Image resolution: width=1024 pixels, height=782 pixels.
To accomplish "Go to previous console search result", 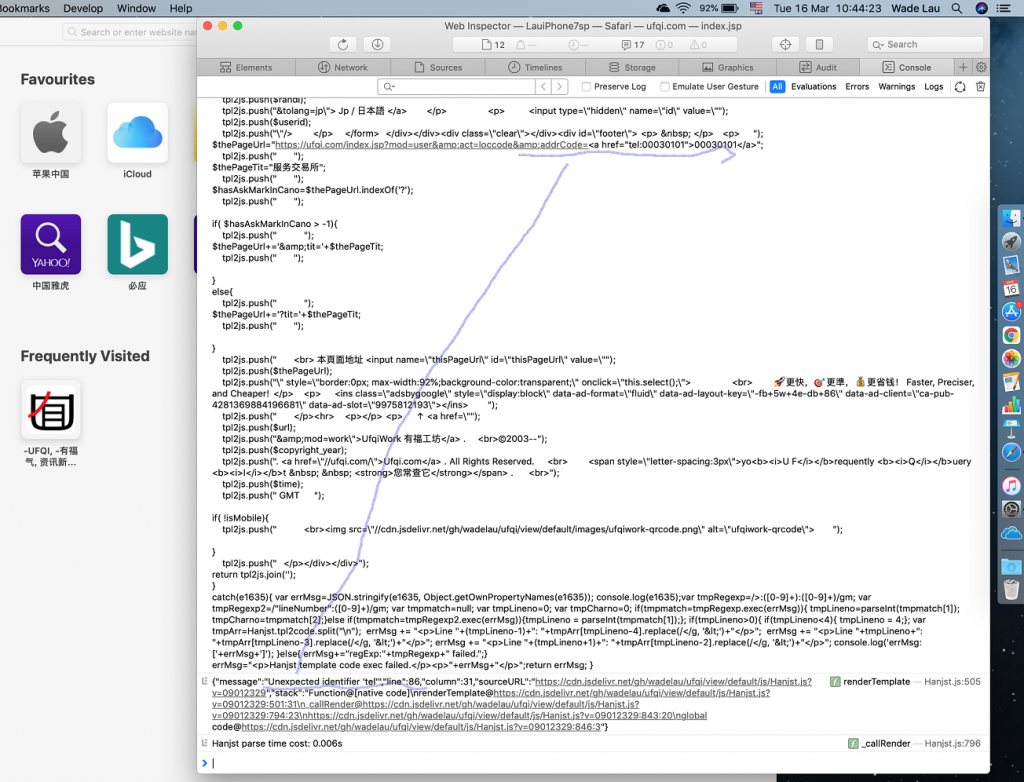I will point(543,87).
